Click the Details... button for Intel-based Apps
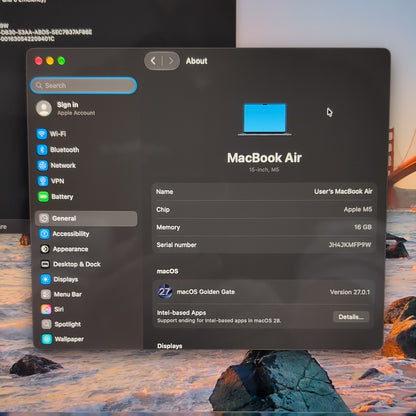Screen dimensions: 416x416 pos(351,317)
